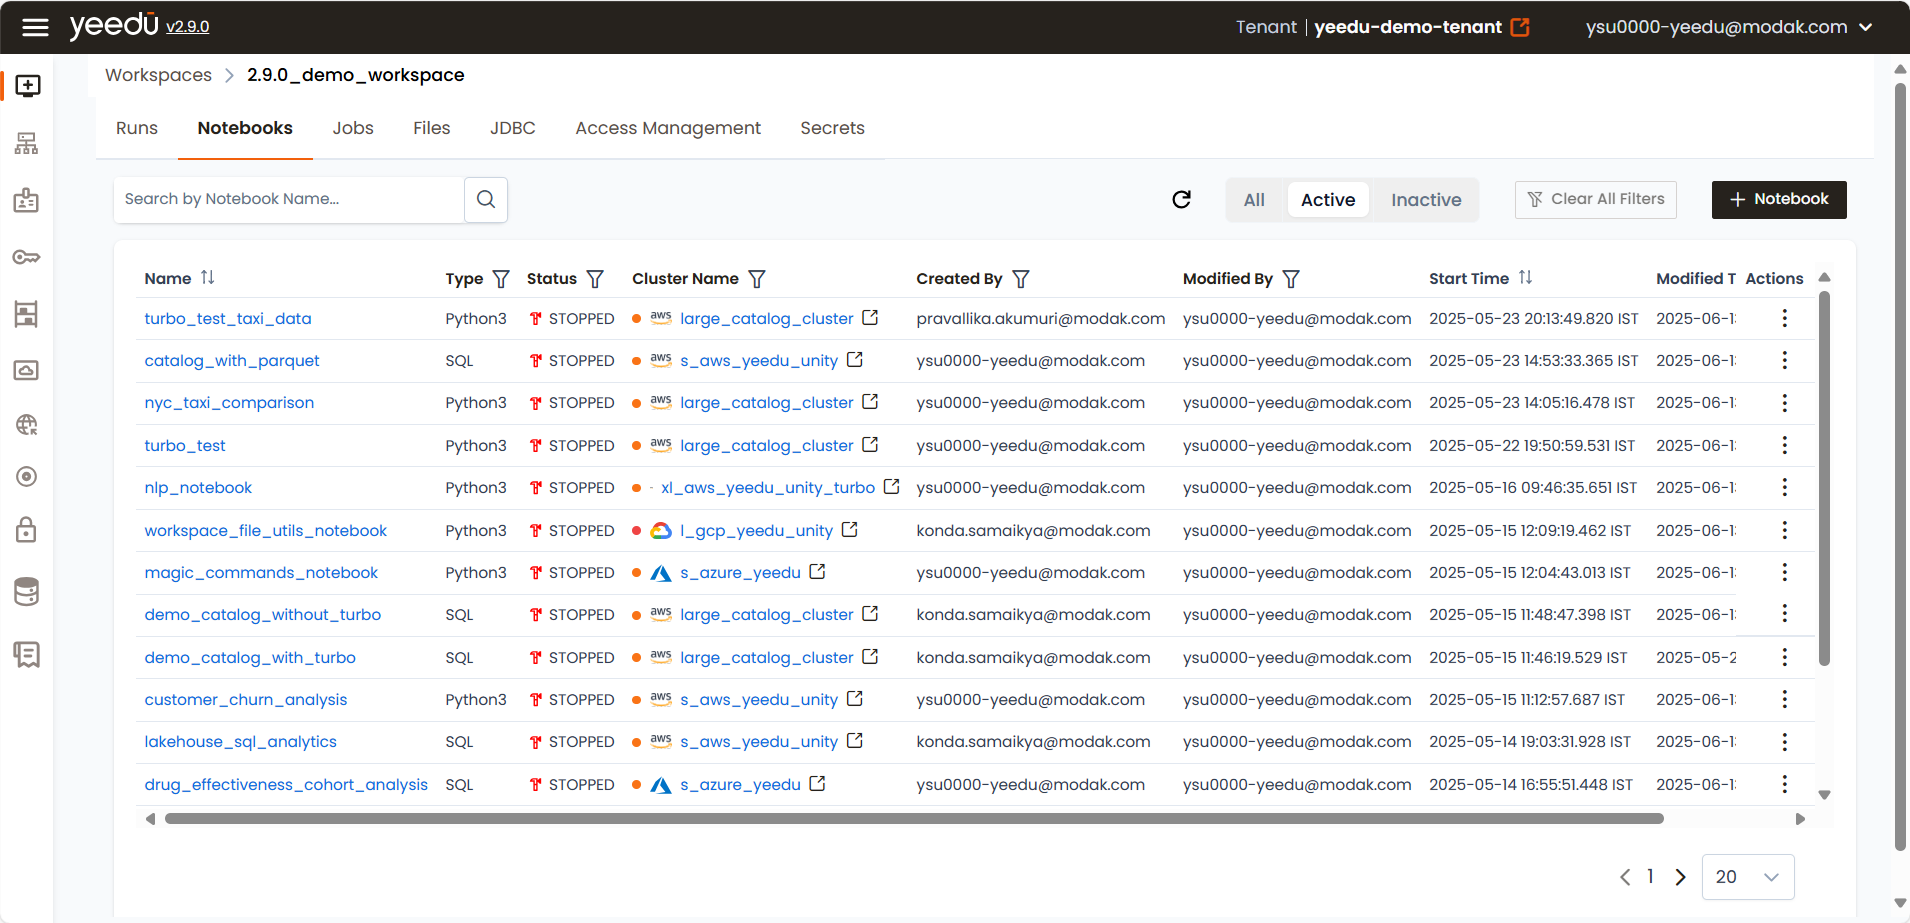
Task: Open actions menu for nlp_notebook row
Action: point(1784,487)
